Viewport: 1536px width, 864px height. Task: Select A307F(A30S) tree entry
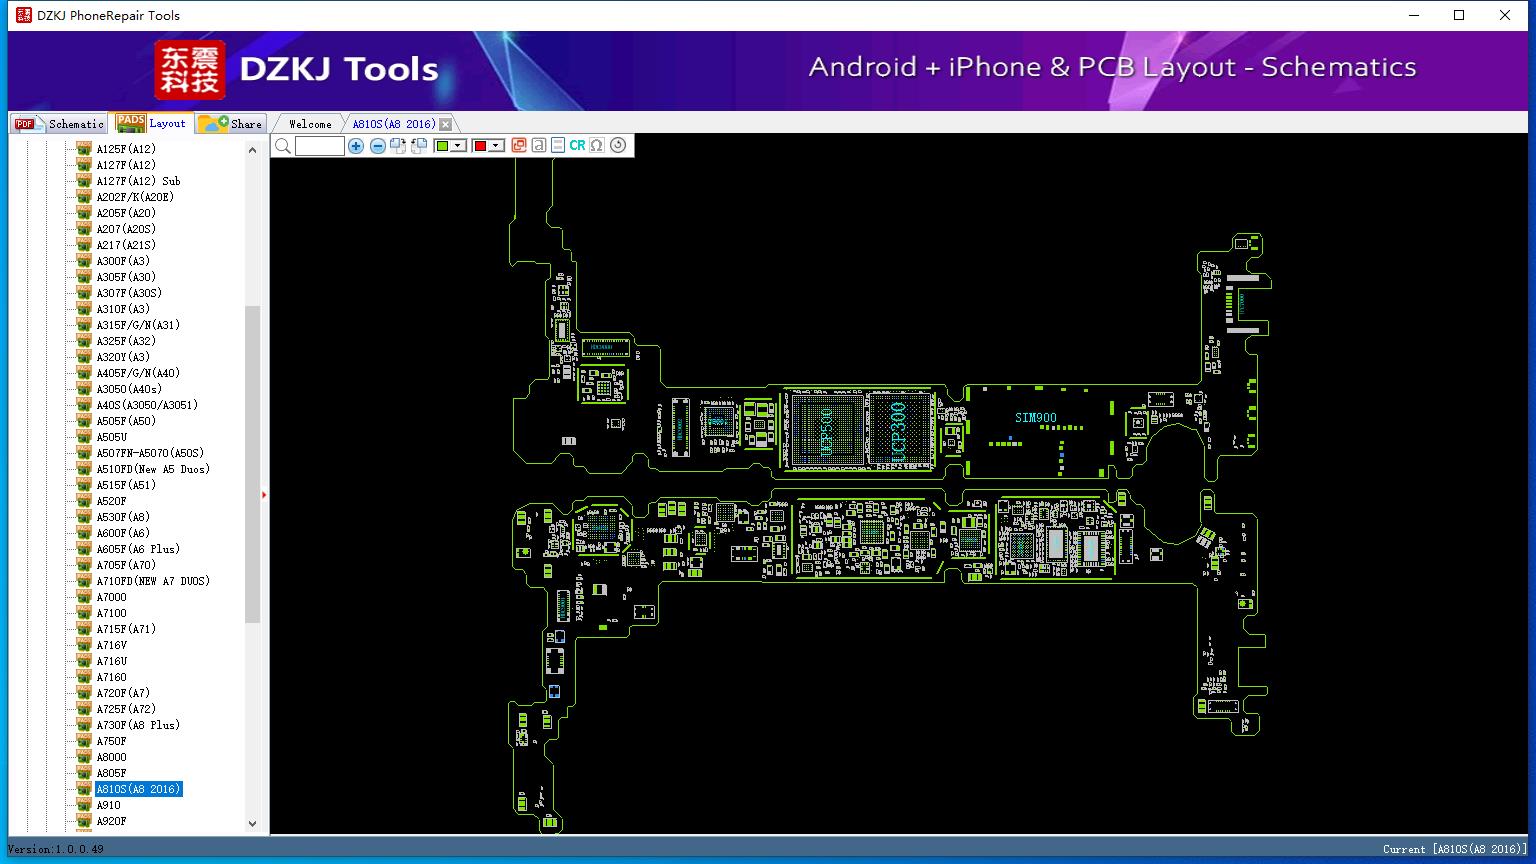click(129, 293)
